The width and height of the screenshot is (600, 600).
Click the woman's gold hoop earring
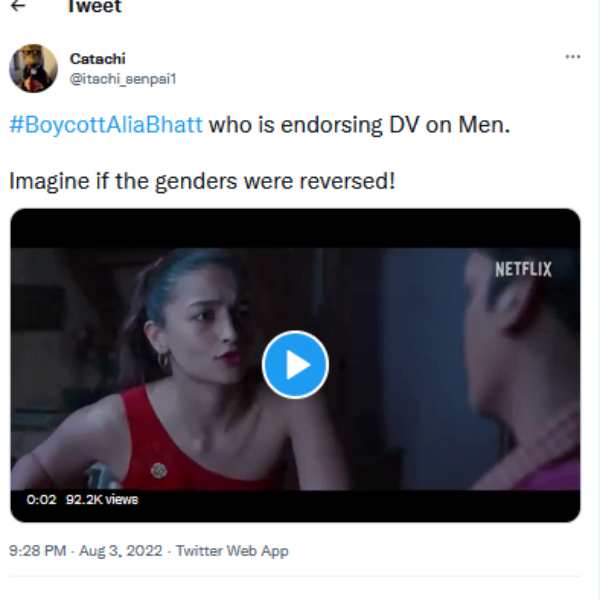[163, 360]
